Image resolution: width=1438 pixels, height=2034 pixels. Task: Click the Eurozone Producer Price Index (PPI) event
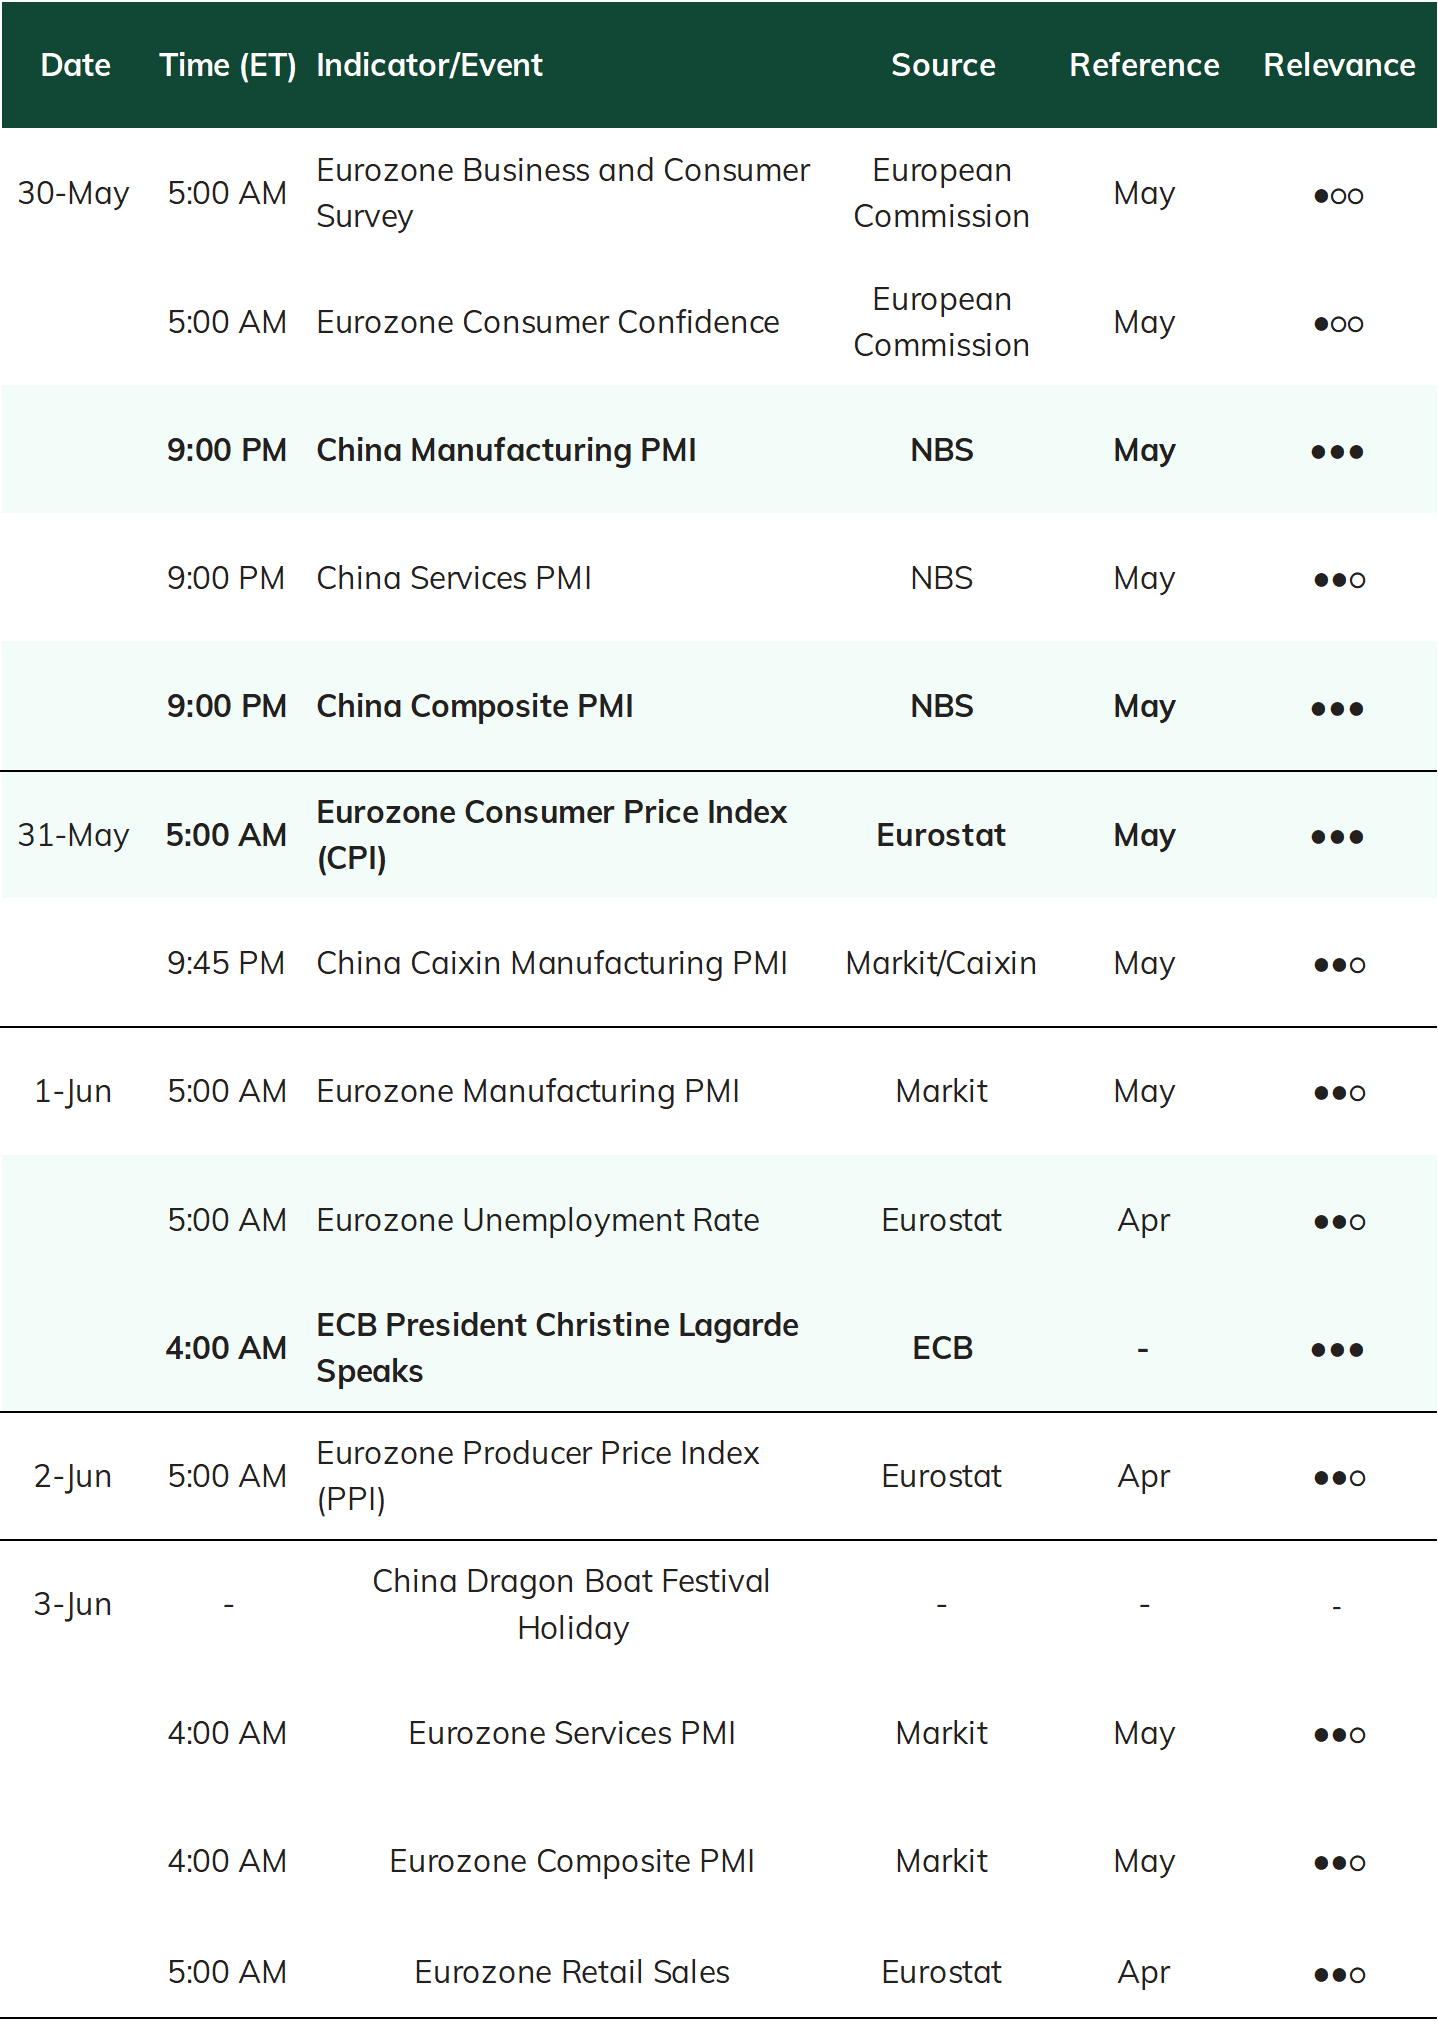[538, 1476]
